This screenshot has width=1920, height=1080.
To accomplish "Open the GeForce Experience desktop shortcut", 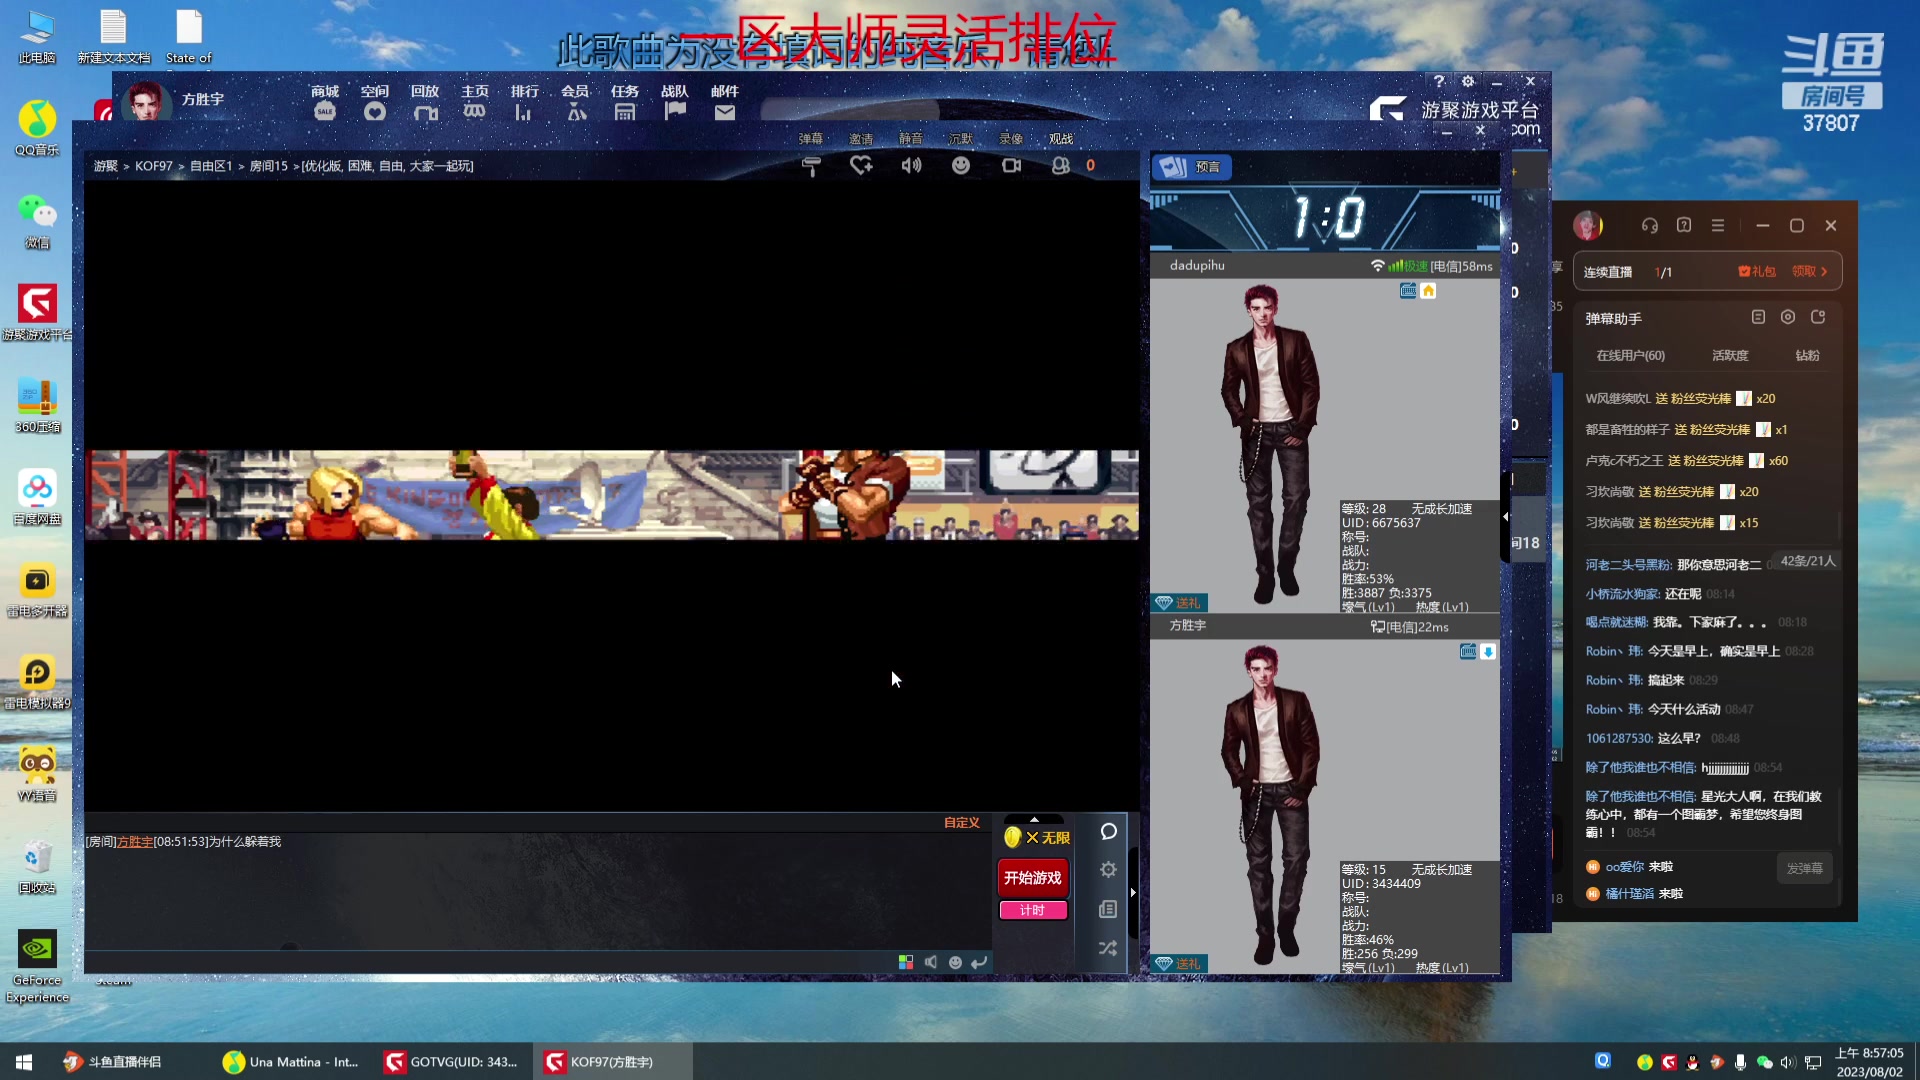I will point(38,966).
